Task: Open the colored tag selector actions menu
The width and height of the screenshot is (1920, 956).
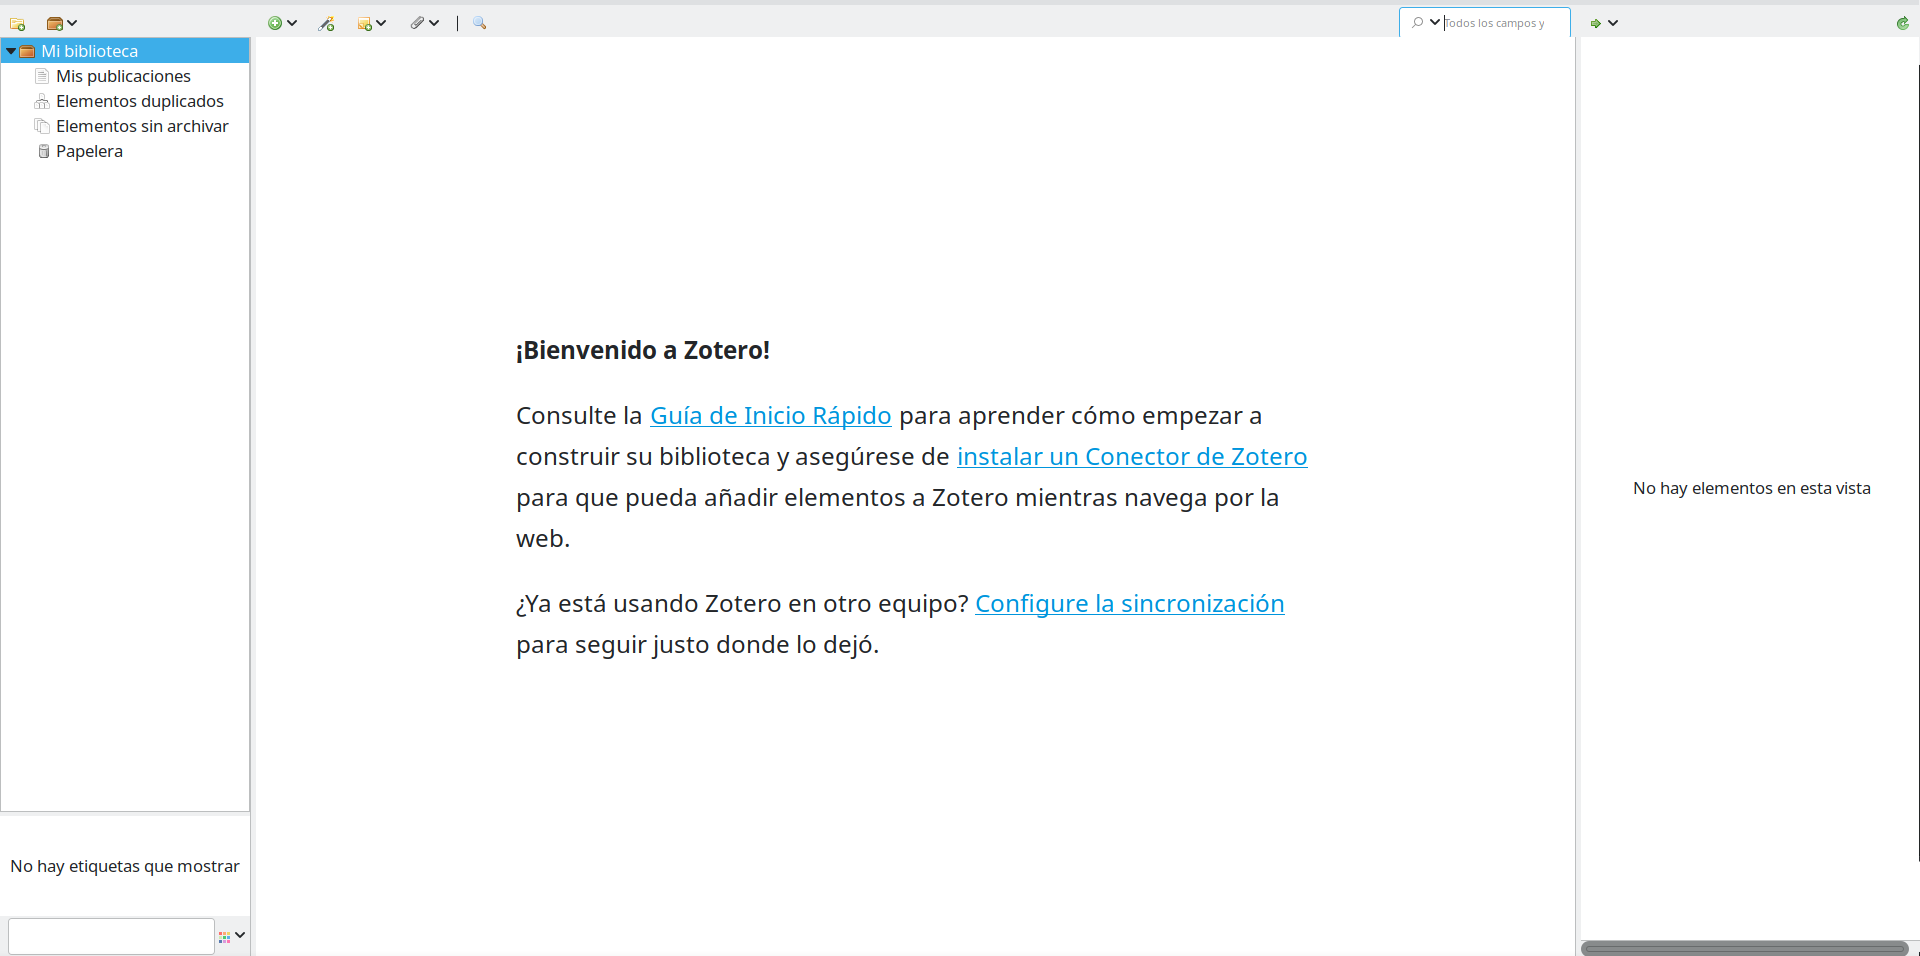Action: 231,936
